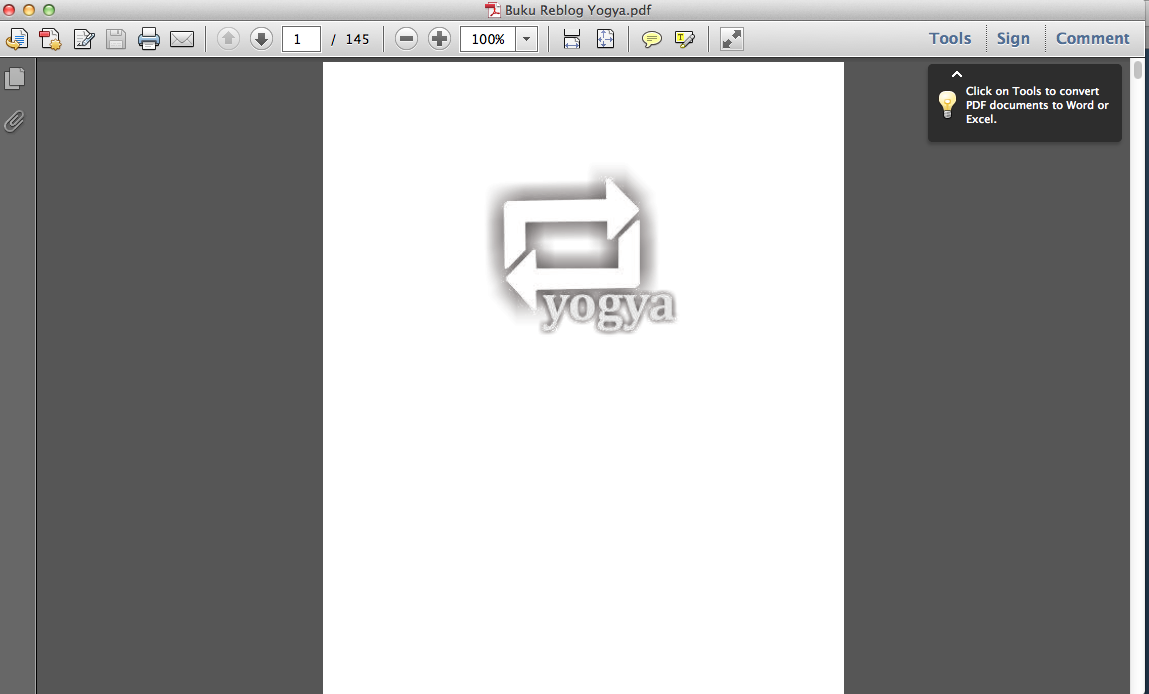This screenshot has height=694, width=1149.
Task: Show page thumbnails sidebar panel
Action: [x=15, y=78]
